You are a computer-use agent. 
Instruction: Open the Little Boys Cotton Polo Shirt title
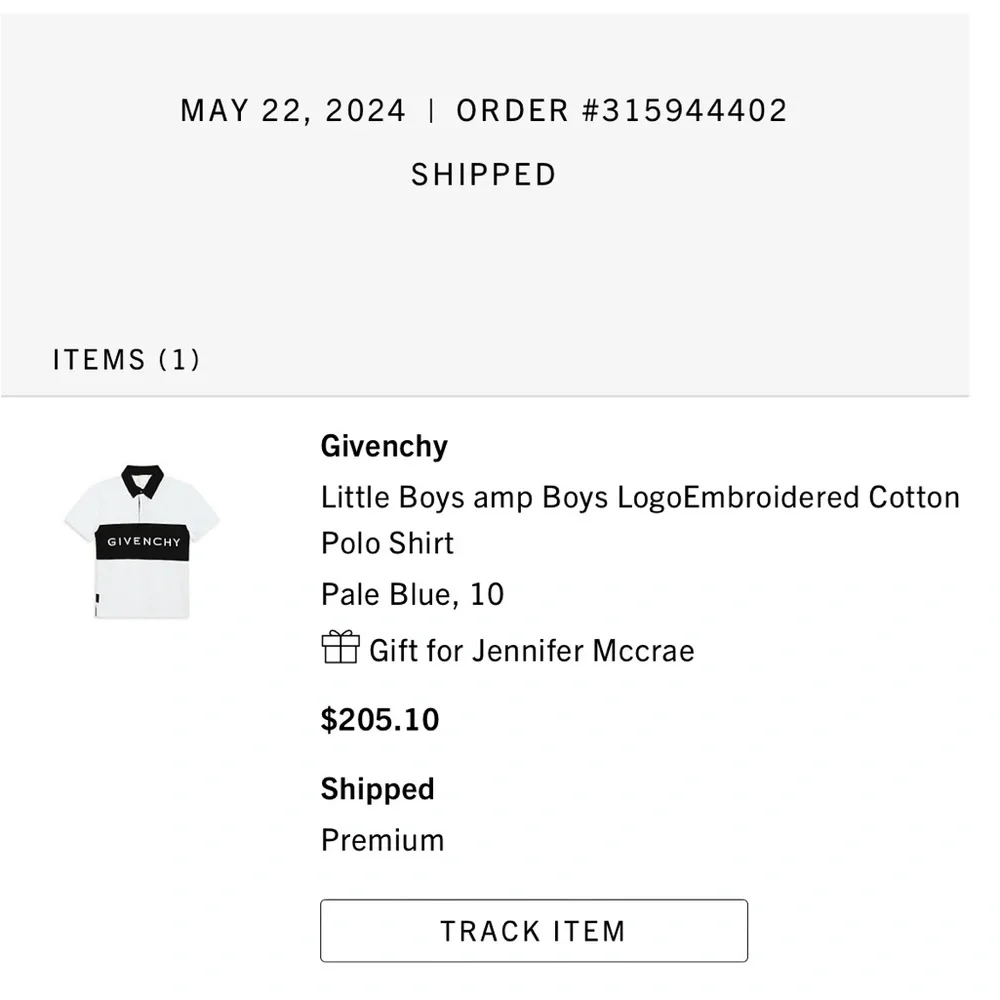[x=640, y=498]
